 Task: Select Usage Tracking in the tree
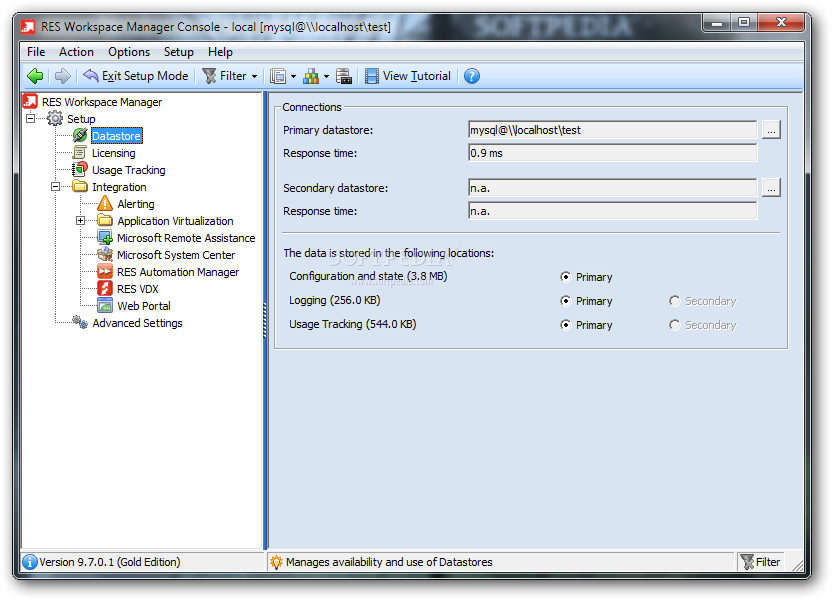coord(128,170)
